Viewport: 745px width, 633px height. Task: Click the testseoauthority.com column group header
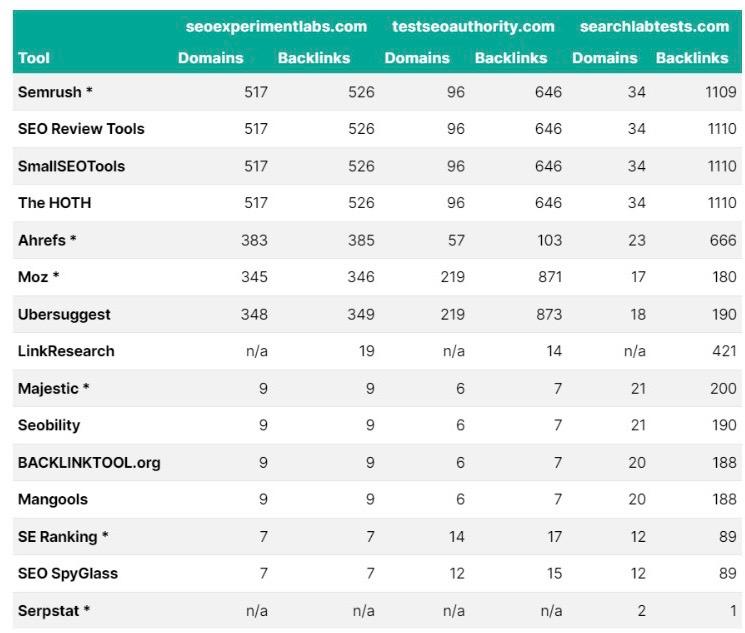point(473,26)
